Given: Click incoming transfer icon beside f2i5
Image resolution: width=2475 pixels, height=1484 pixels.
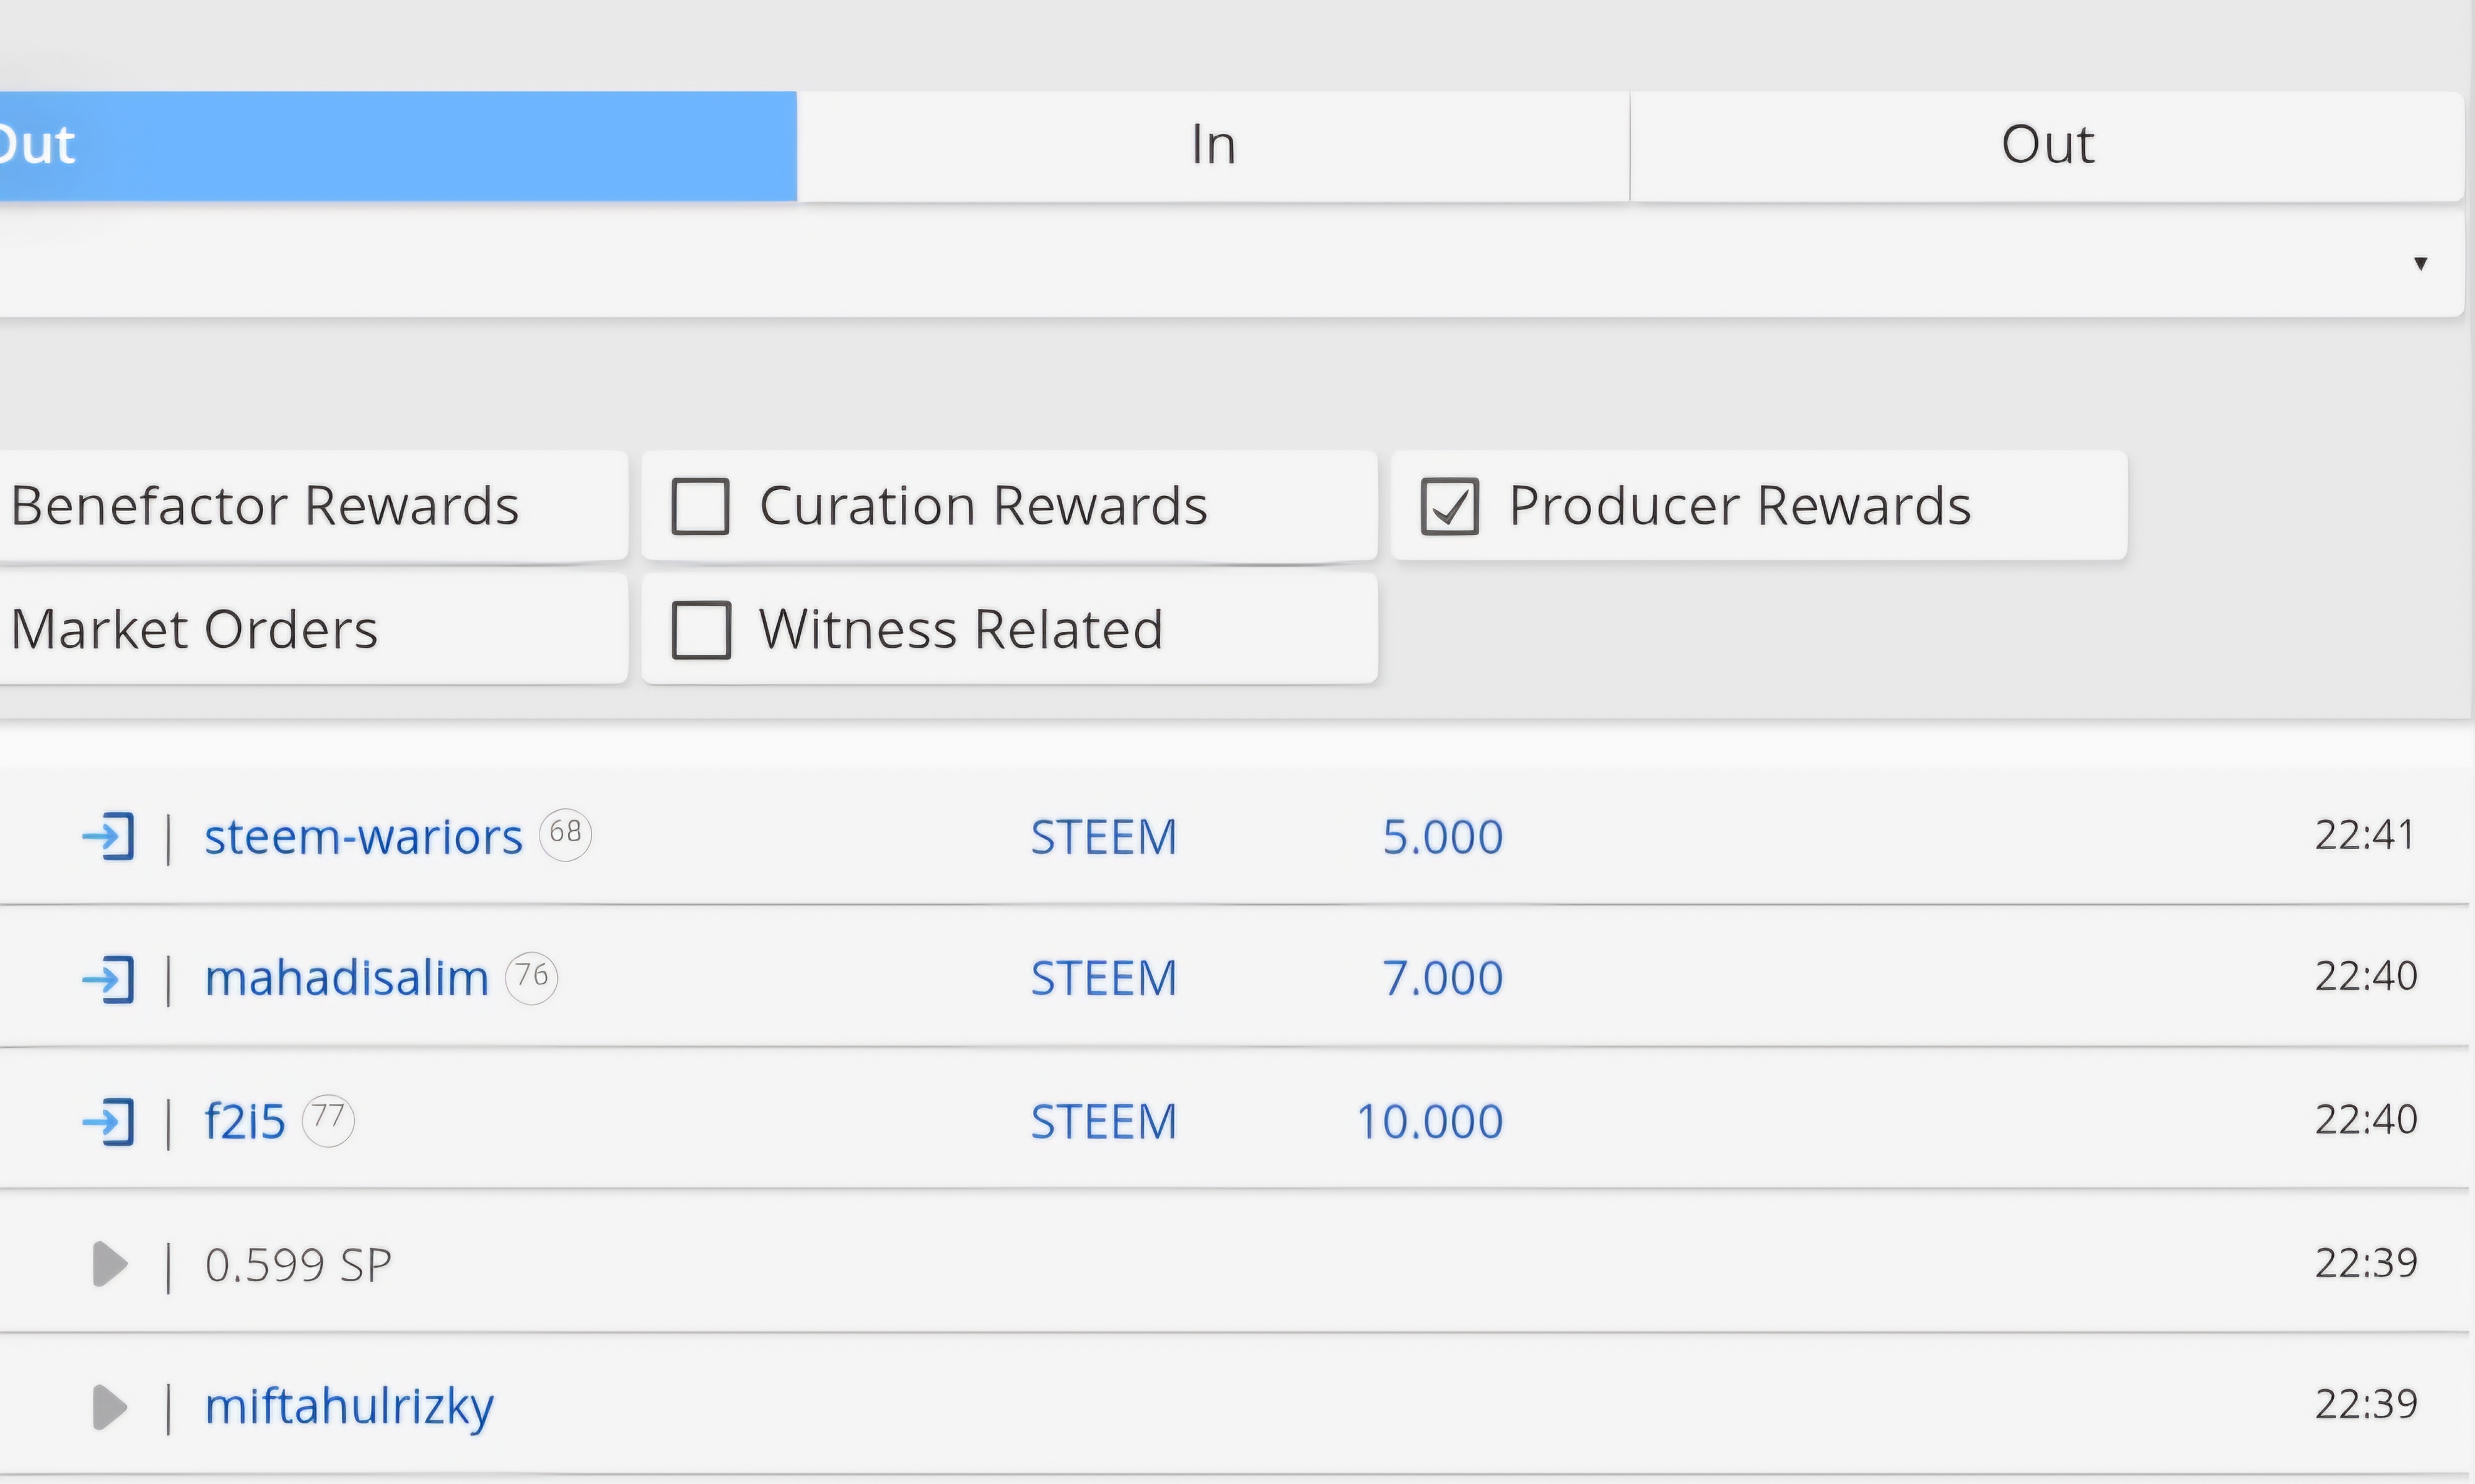Looking at the screenshot, I should (x=108, y=1121).
